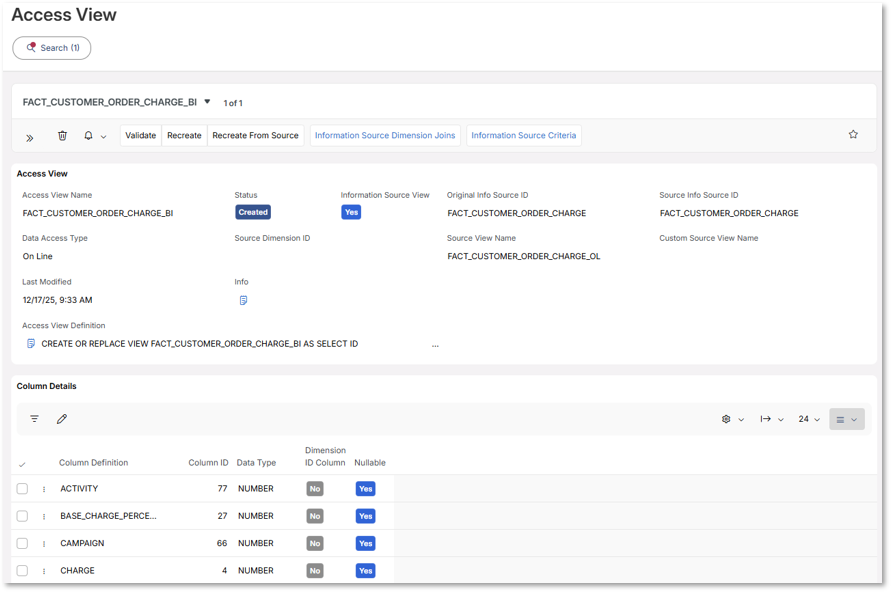Image resolution: width=891 pixels, height=592 pixels.
Task: Expand the chevron beside the export icon
Action: (x=781, y=420)
